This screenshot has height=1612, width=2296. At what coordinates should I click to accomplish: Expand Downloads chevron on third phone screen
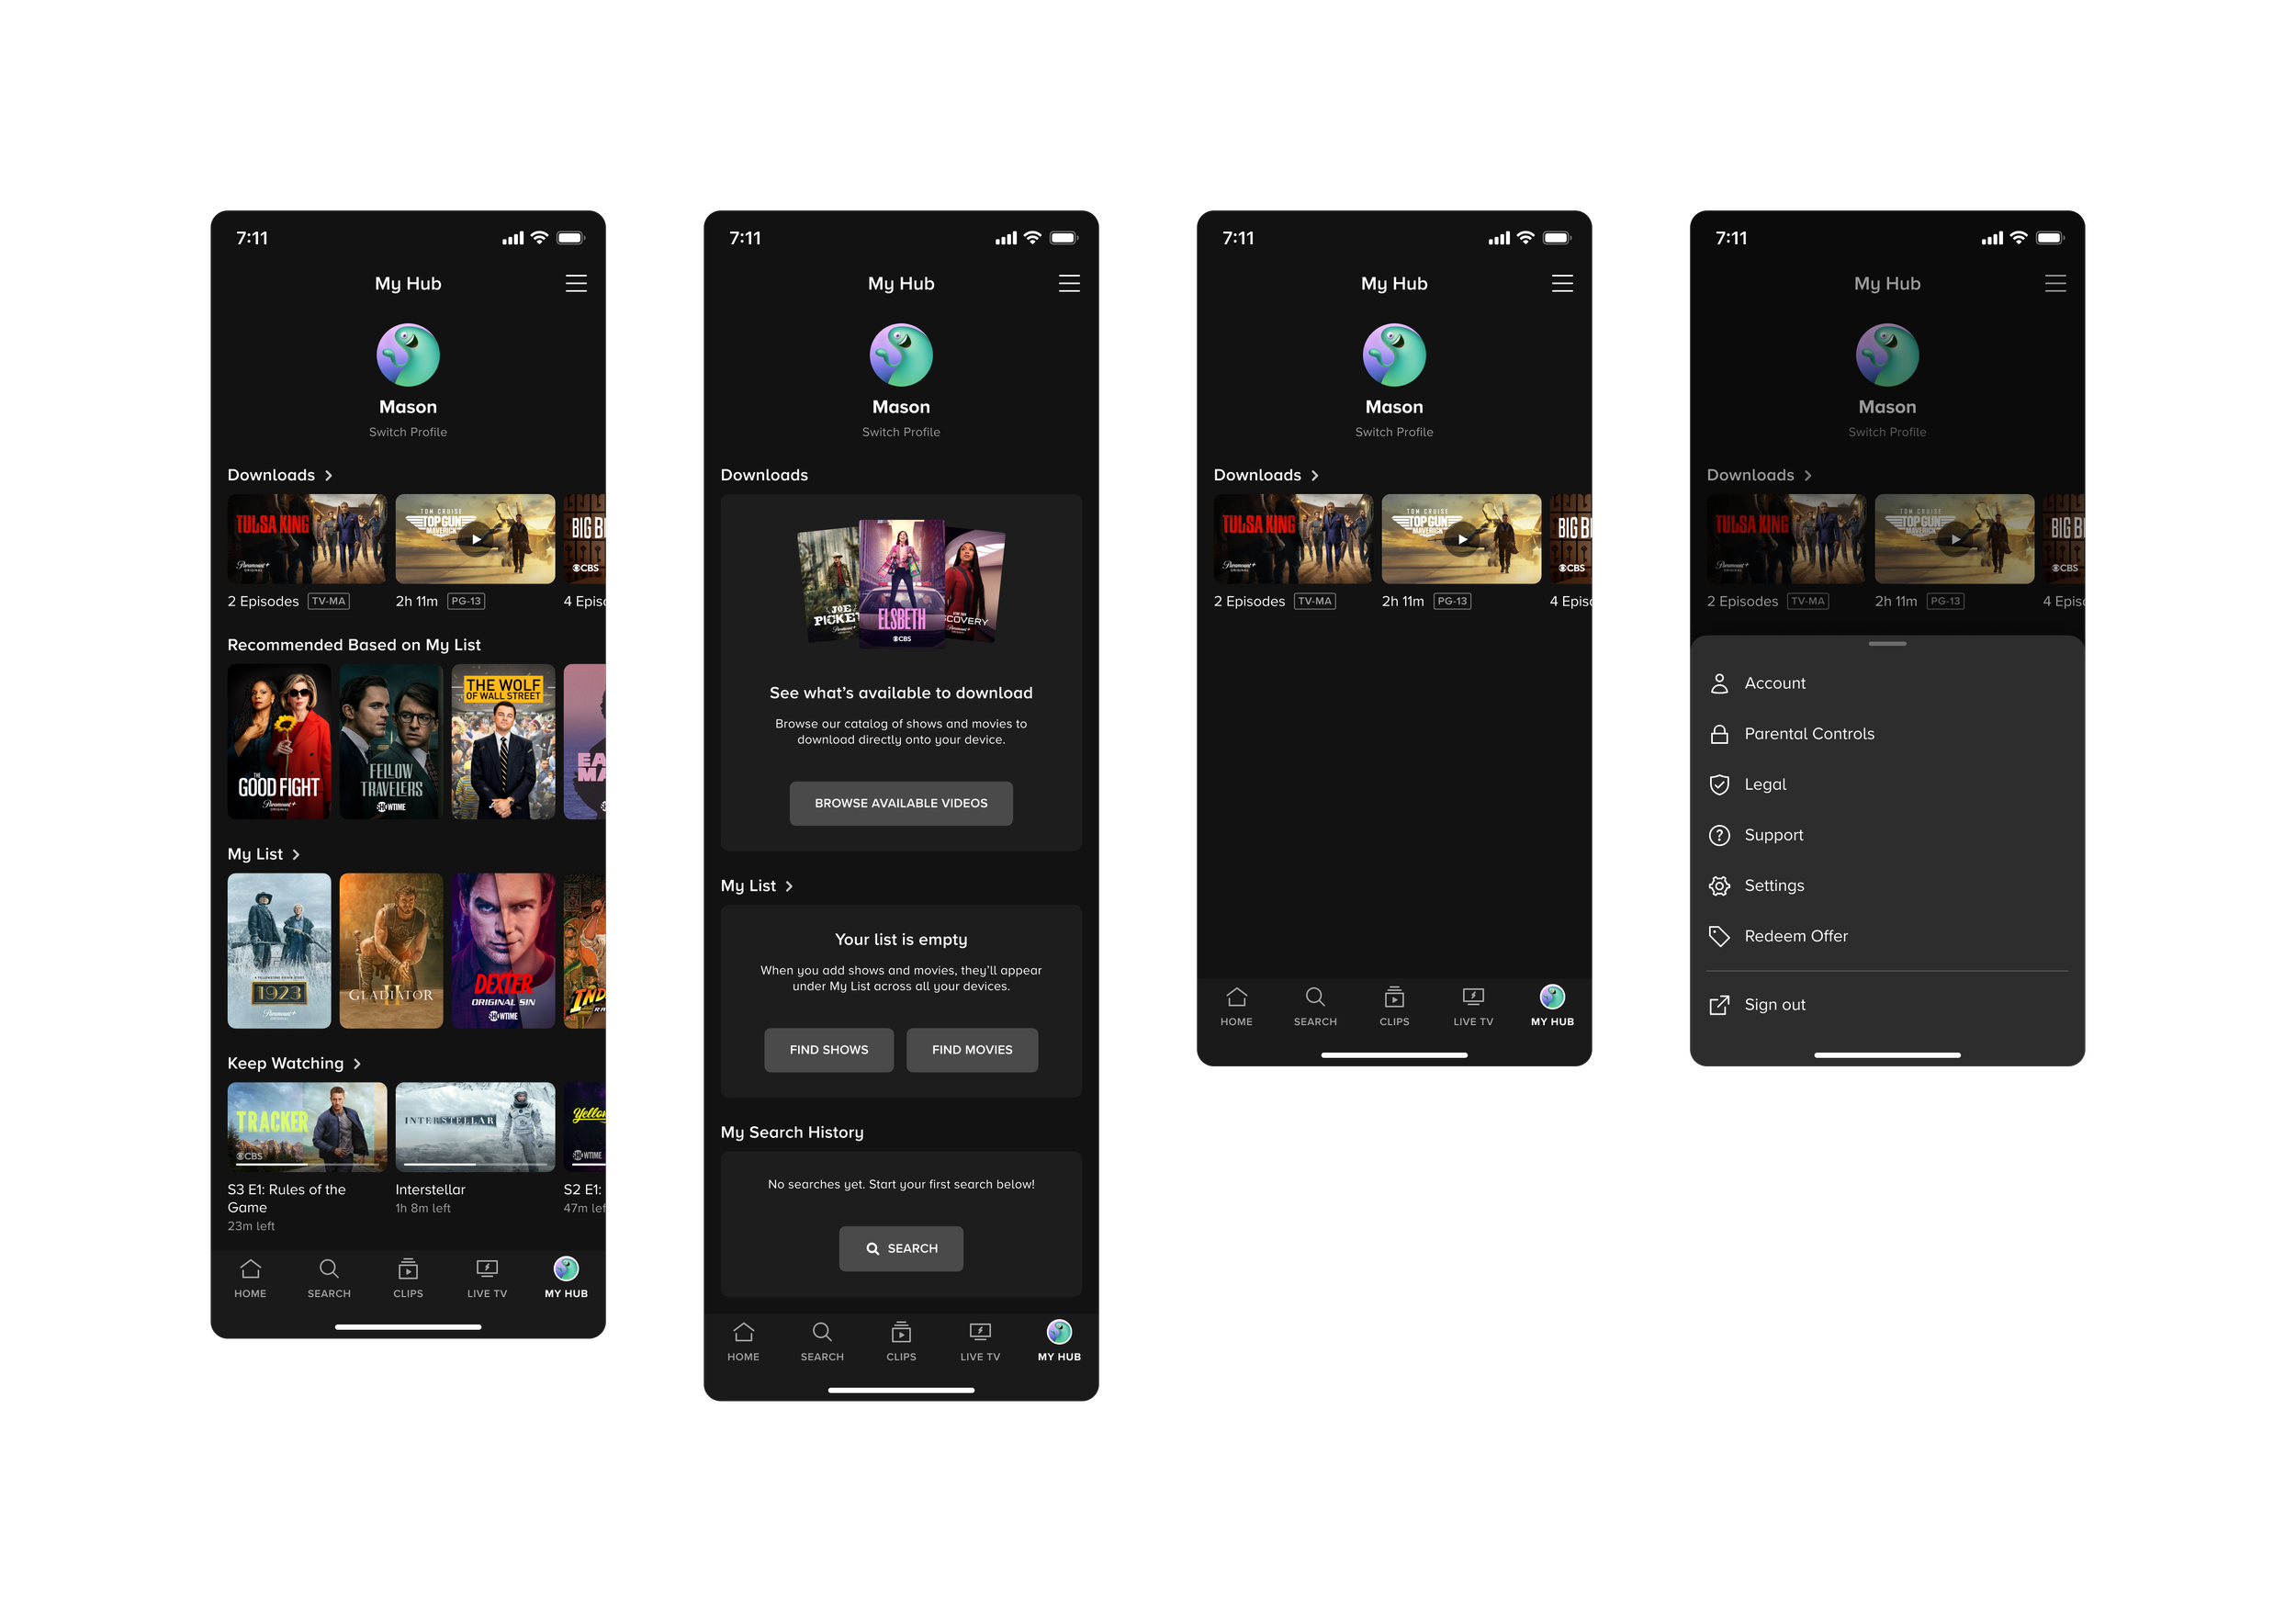(1315, 476)
